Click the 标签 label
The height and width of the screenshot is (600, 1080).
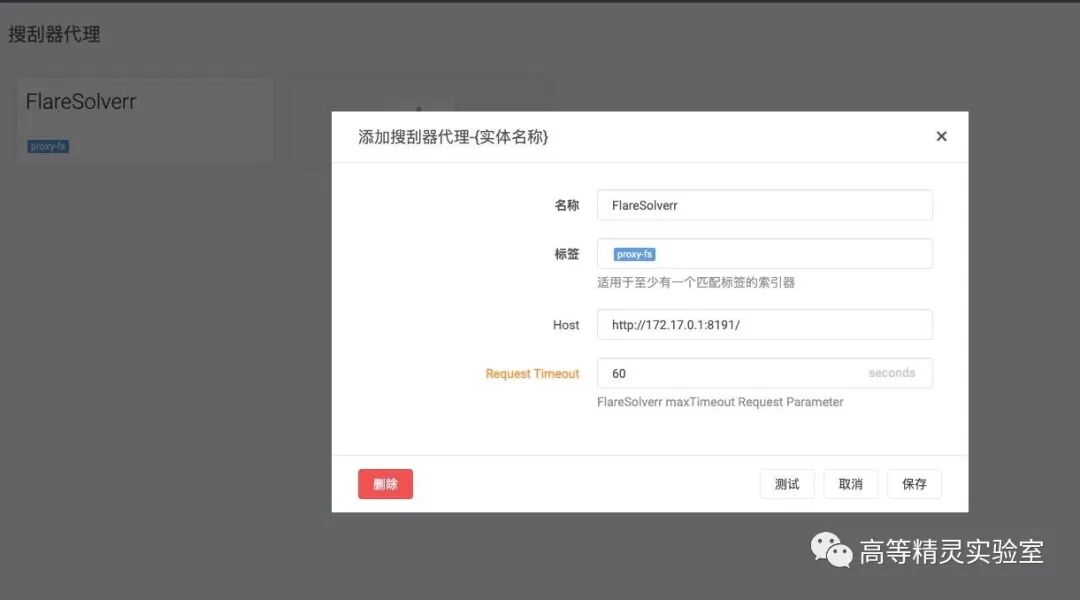[x=567, y=254]
